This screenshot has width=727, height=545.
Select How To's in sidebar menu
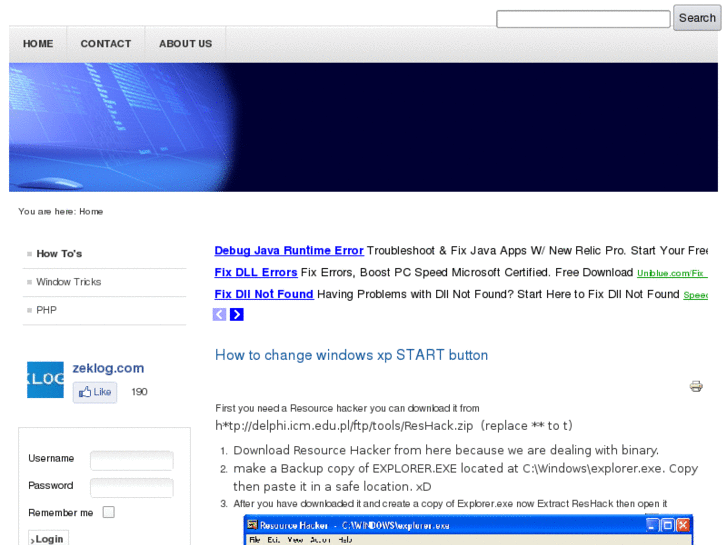tap(59, 254)
